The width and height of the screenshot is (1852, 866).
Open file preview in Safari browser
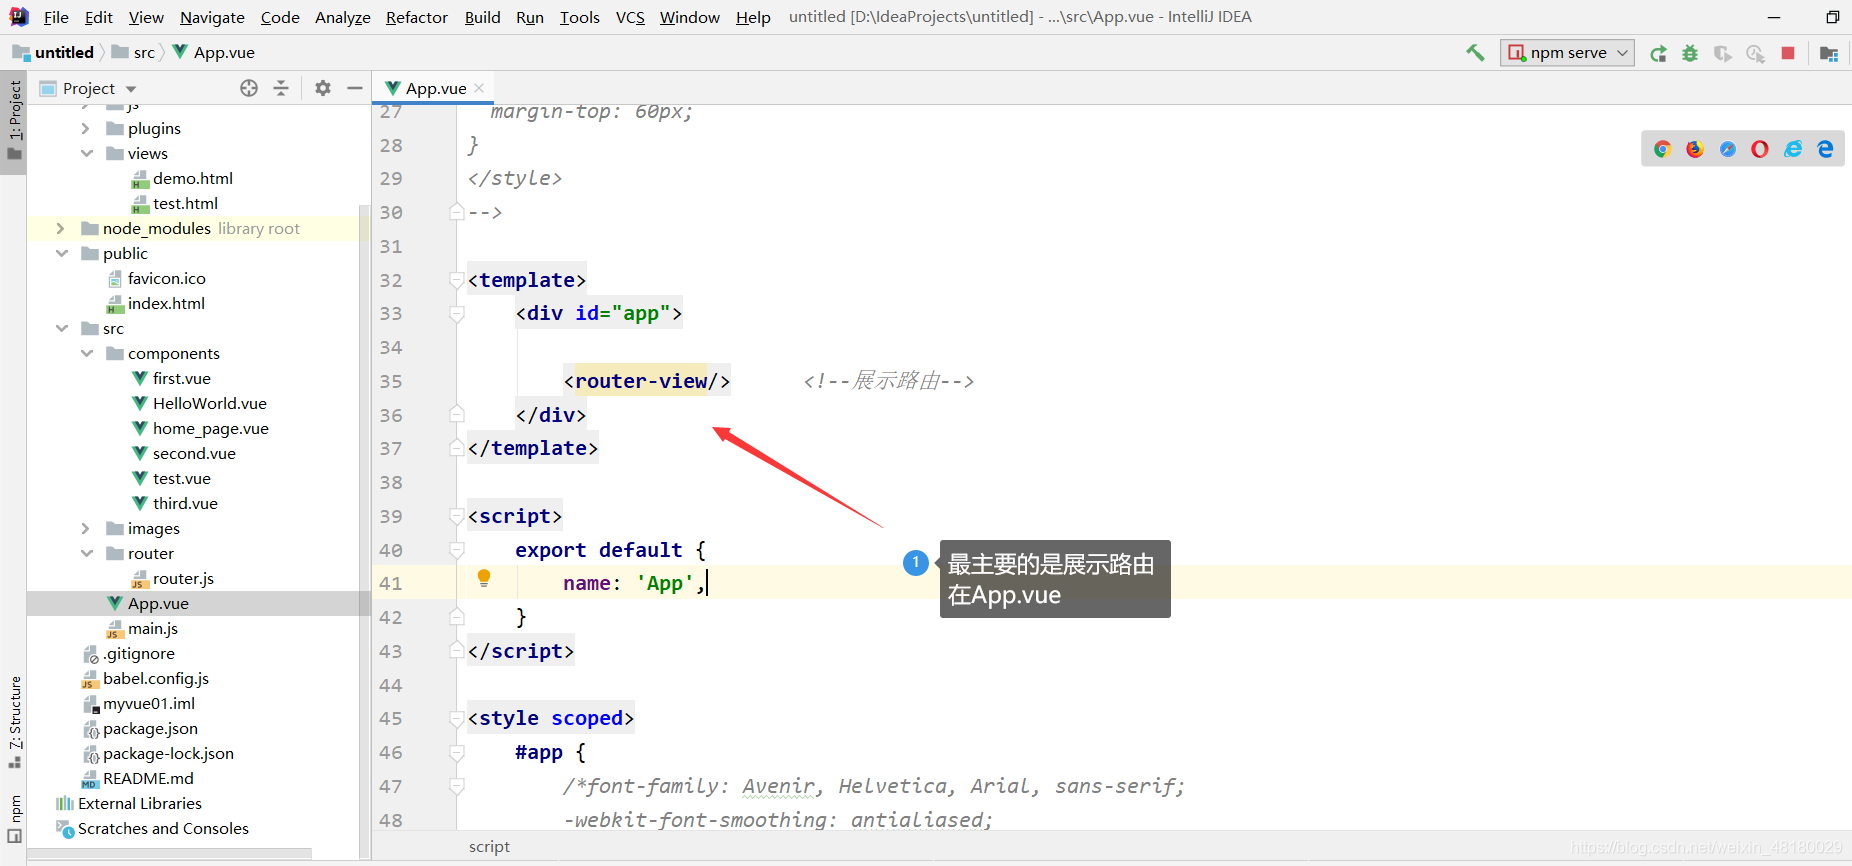coord(1727,149)
